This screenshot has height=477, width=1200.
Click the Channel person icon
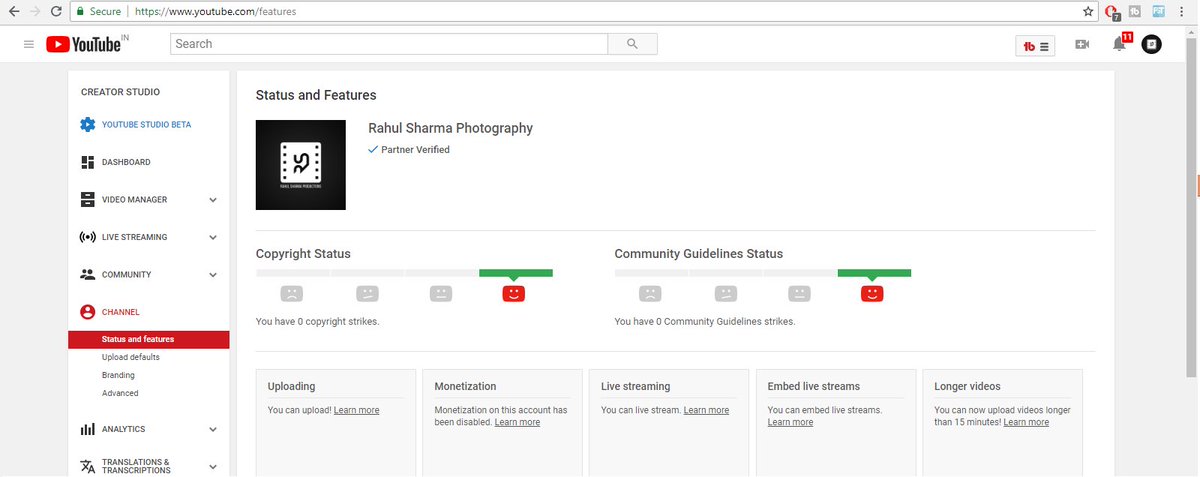coord(87,312)
